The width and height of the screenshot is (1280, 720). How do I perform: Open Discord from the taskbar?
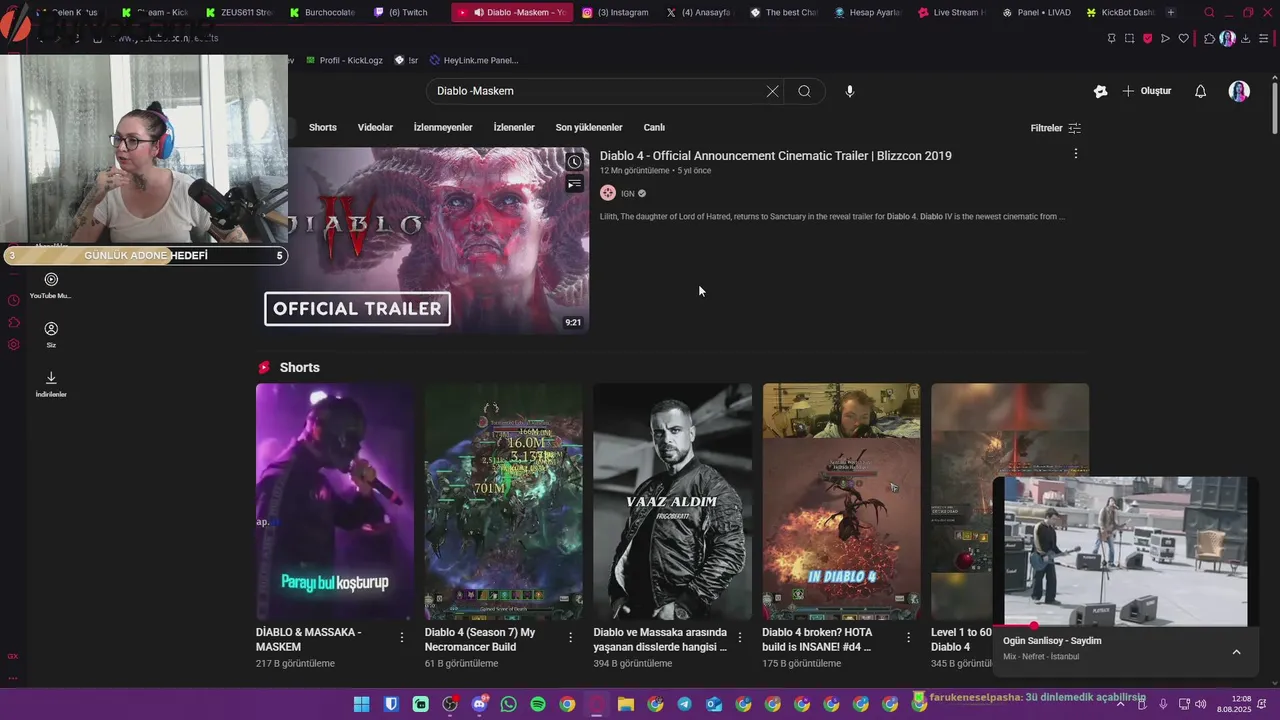pos(479,704)
